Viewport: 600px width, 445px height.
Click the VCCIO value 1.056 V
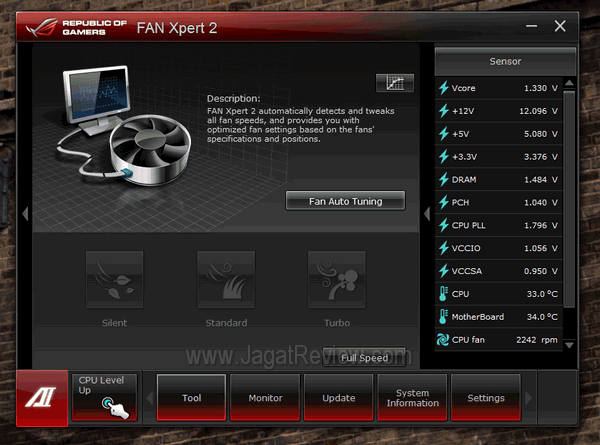pos(541,248)
